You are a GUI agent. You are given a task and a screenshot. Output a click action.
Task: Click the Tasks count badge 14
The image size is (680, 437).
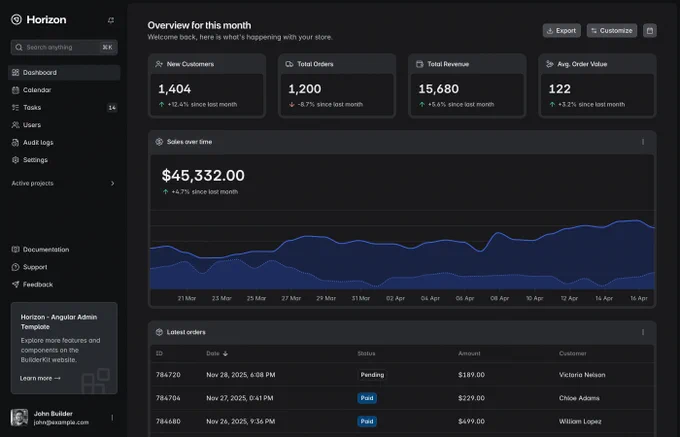112,108
